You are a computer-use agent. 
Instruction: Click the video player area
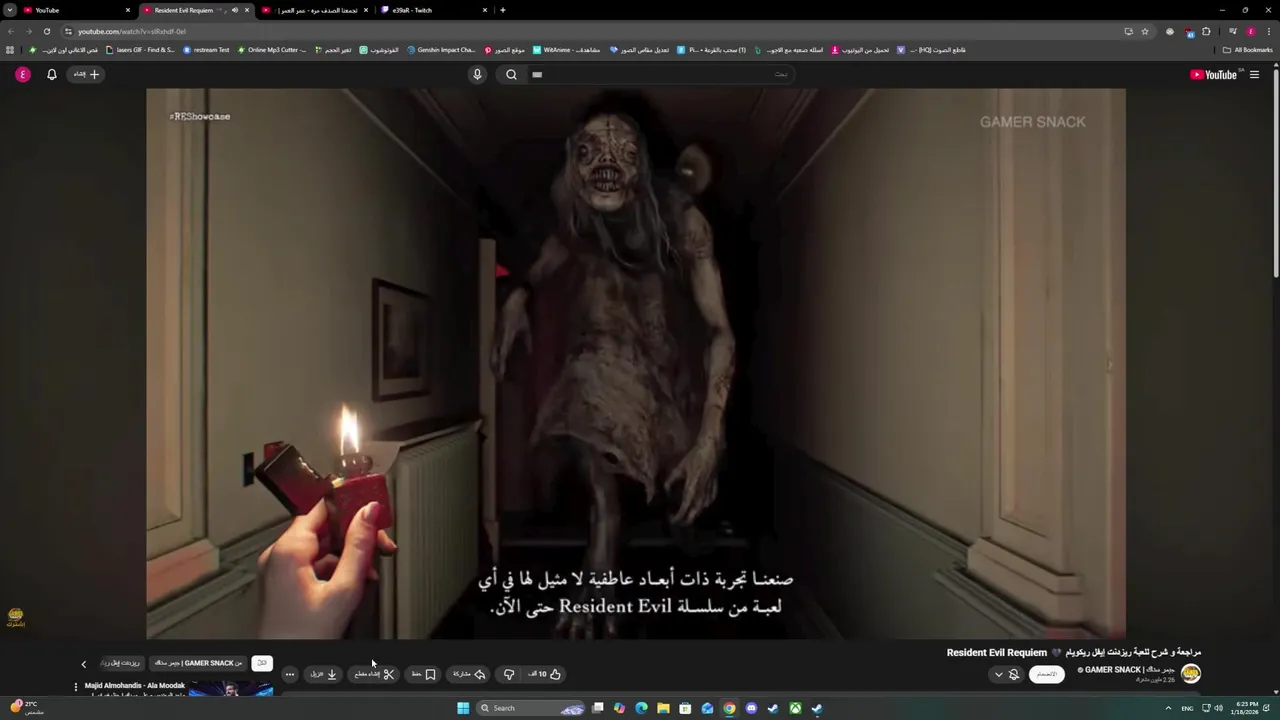click(x=636, y=363)
